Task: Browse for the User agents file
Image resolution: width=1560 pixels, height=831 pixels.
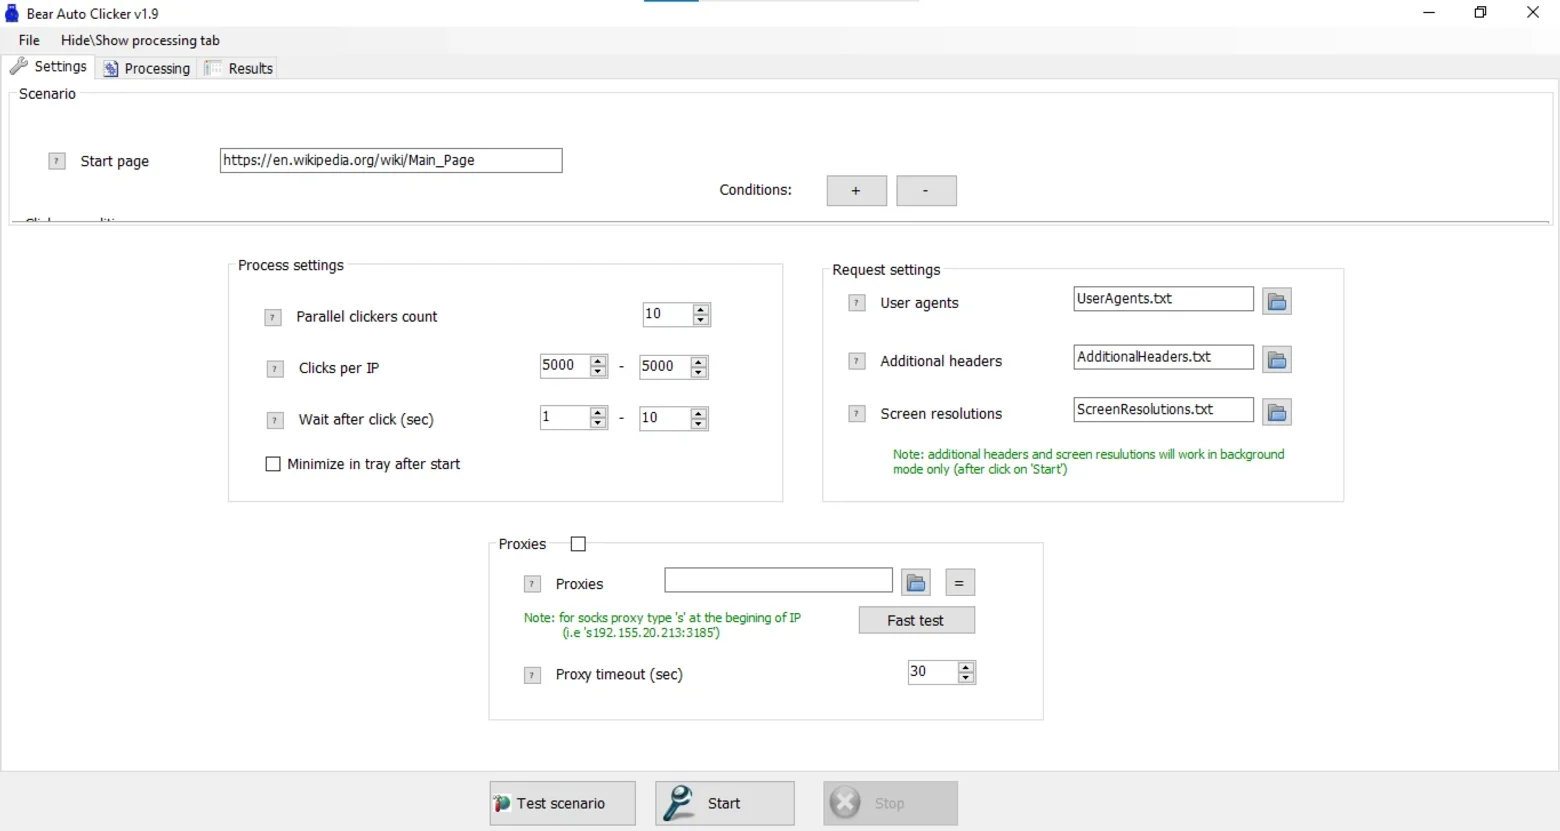Action: pyautogui.click(x=1277, y=301)
